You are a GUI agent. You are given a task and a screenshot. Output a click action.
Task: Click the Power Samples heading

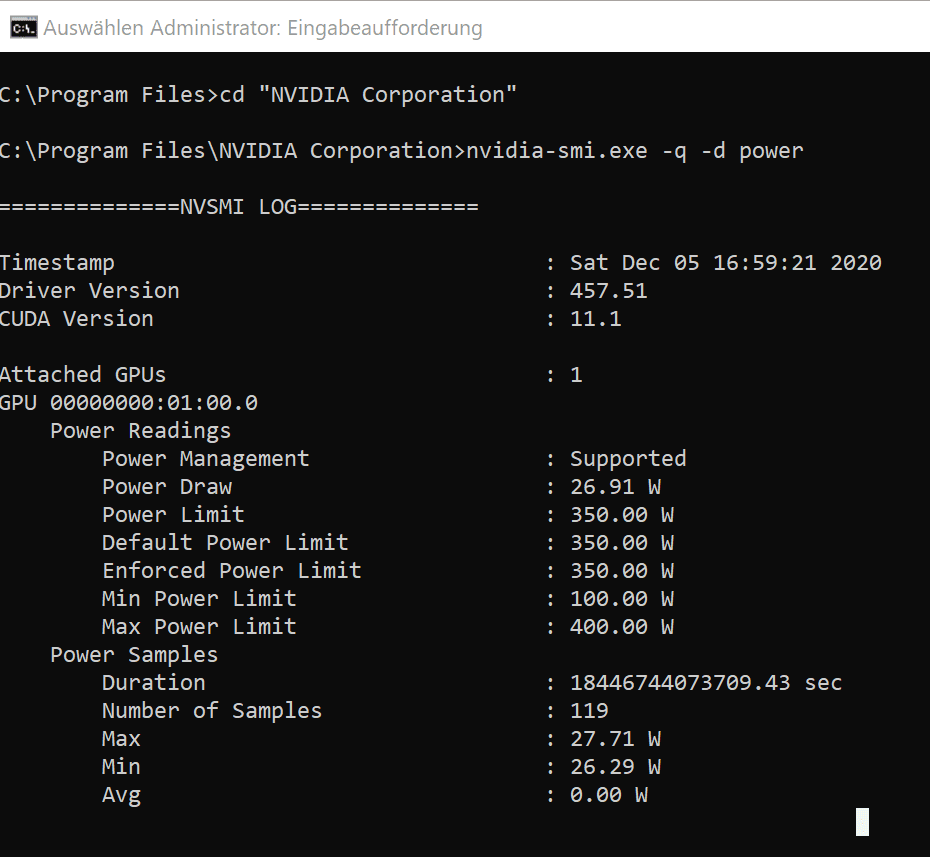tap(134, 655)
